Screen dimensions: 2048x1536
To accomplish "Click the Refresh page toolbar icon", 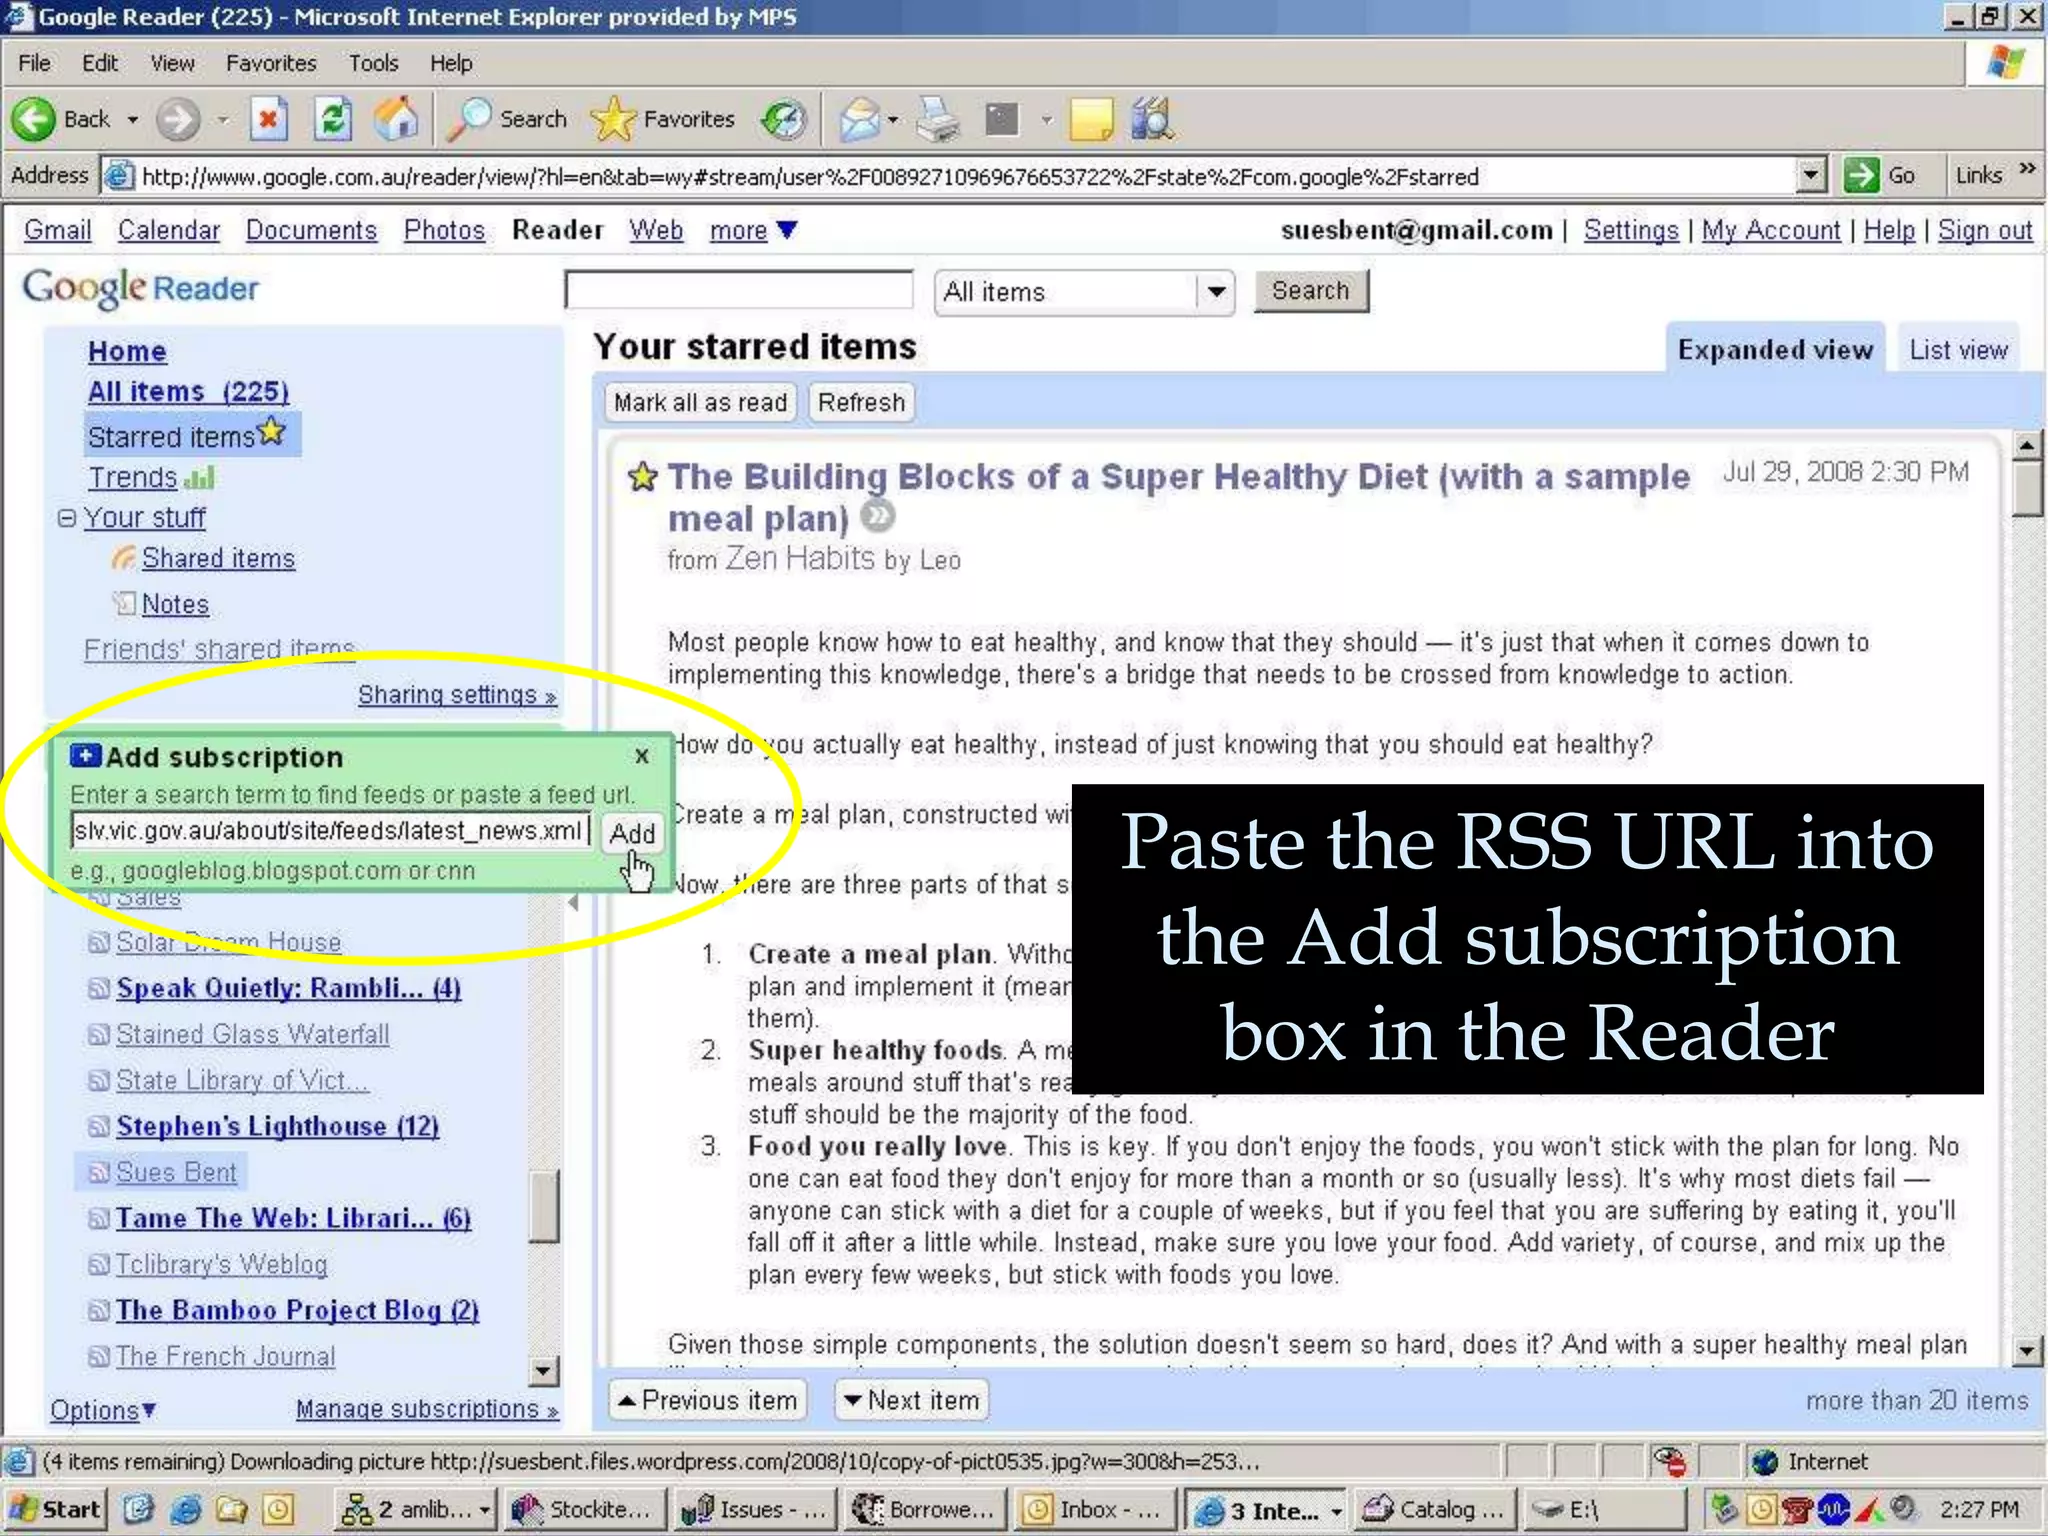I will coord(332,120).
